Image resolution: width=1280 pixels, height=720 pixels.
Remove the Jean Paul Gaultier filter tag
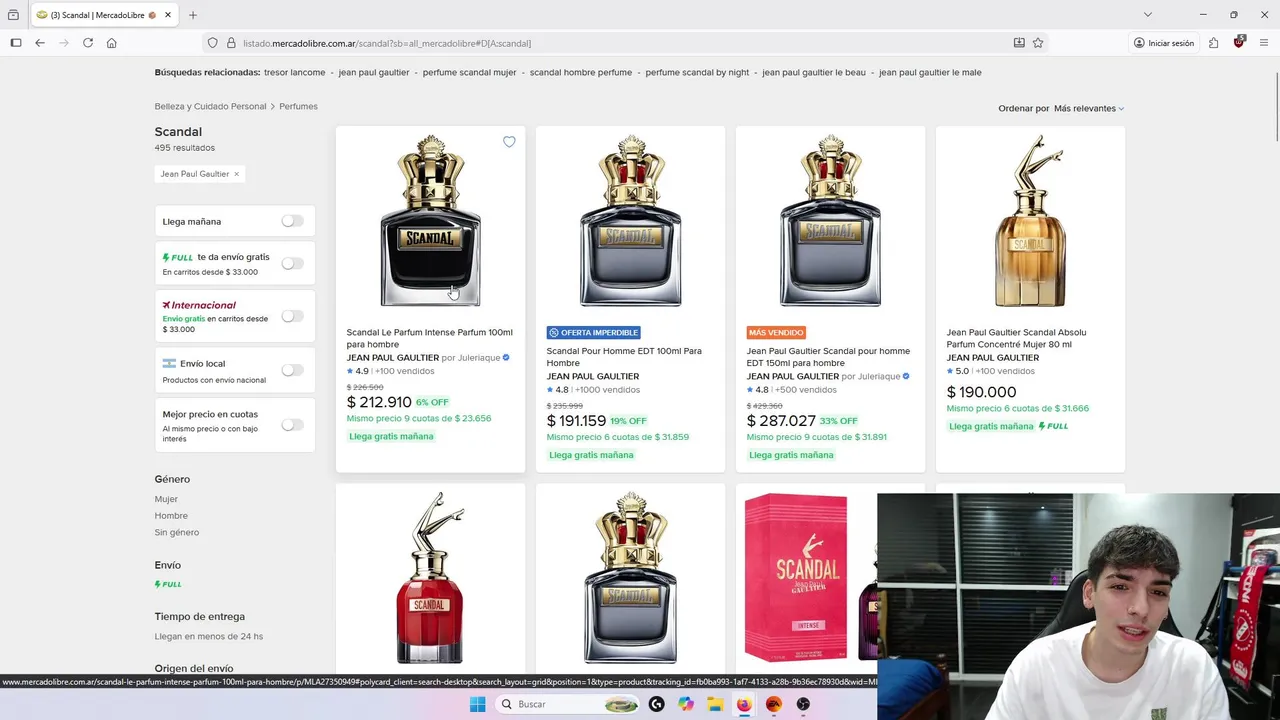(236, 174)
